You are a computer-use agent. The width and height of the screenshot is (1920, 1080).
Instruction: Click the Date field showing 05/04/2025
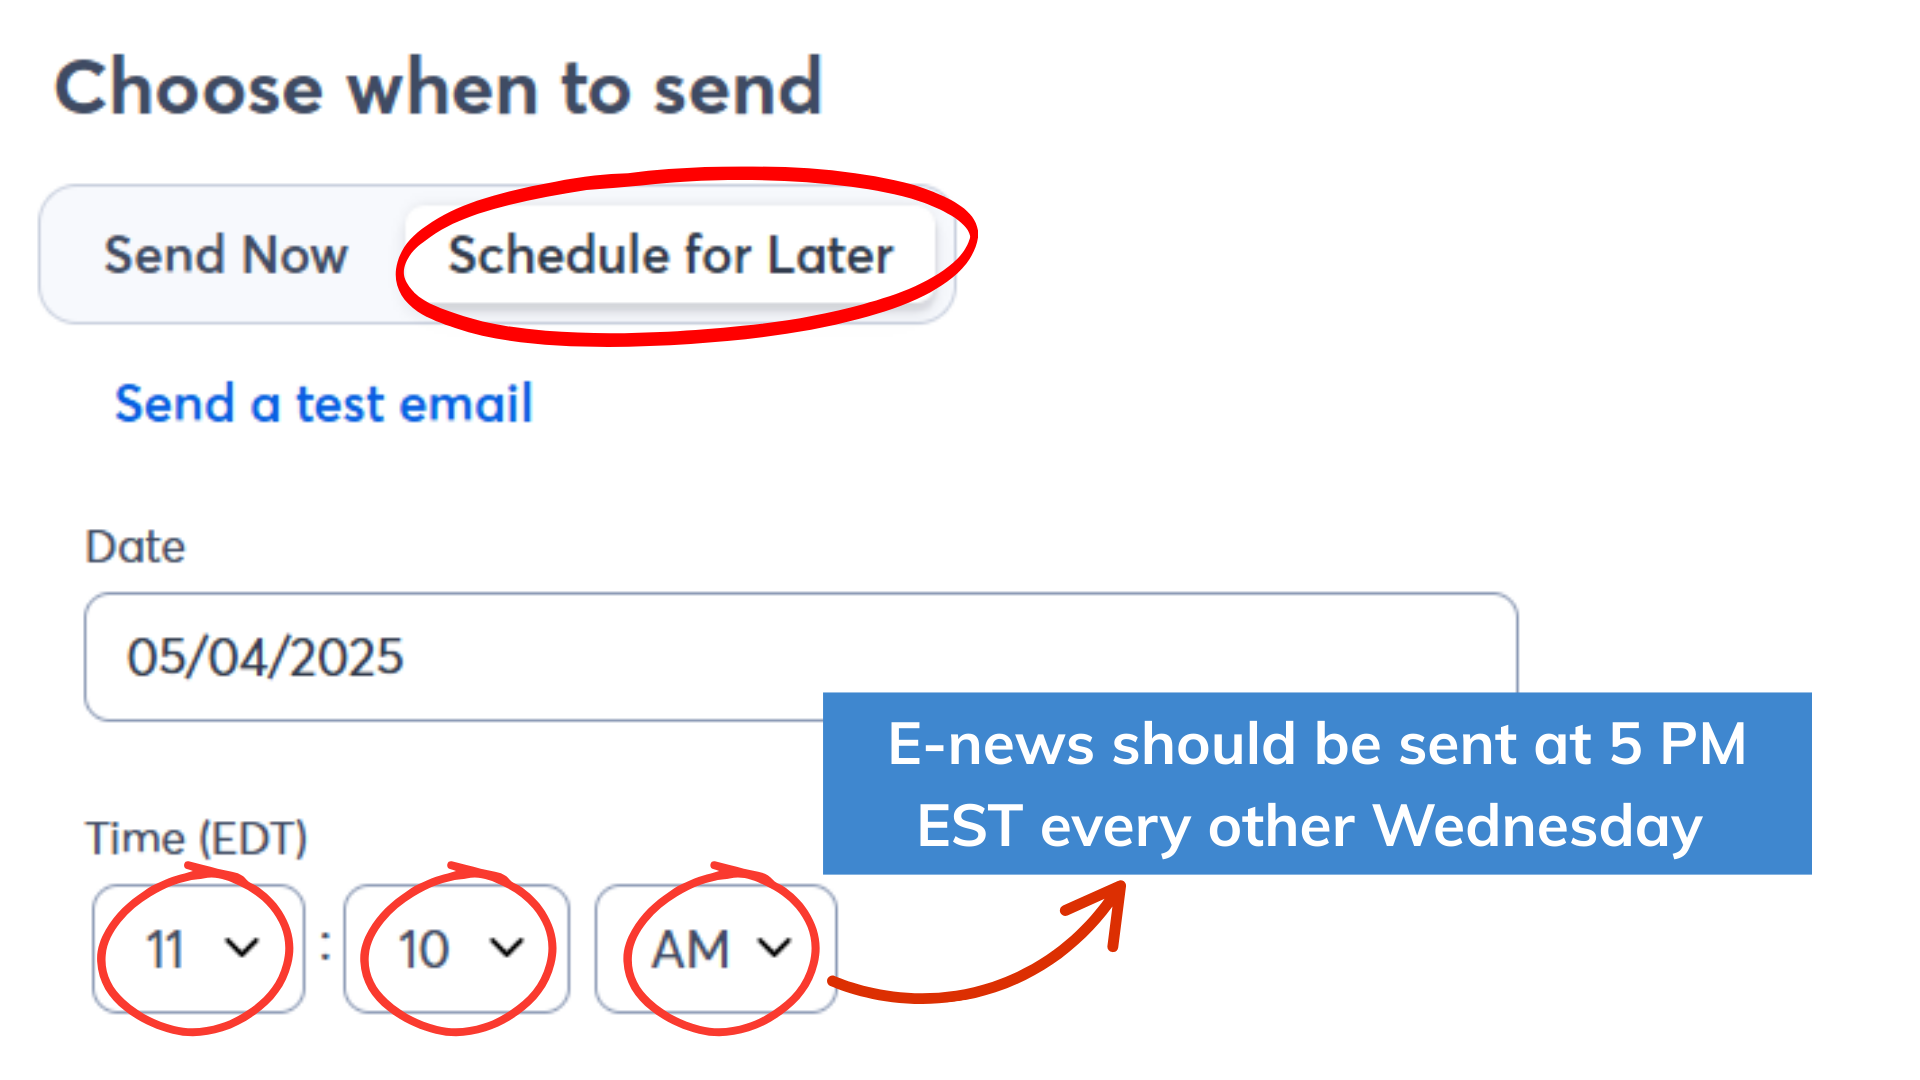[450, 657]
